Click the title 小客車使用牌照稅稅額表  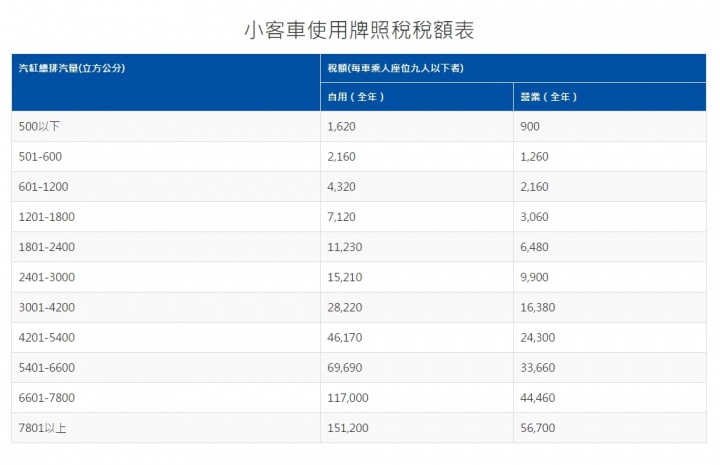click(x=359, y=30)
